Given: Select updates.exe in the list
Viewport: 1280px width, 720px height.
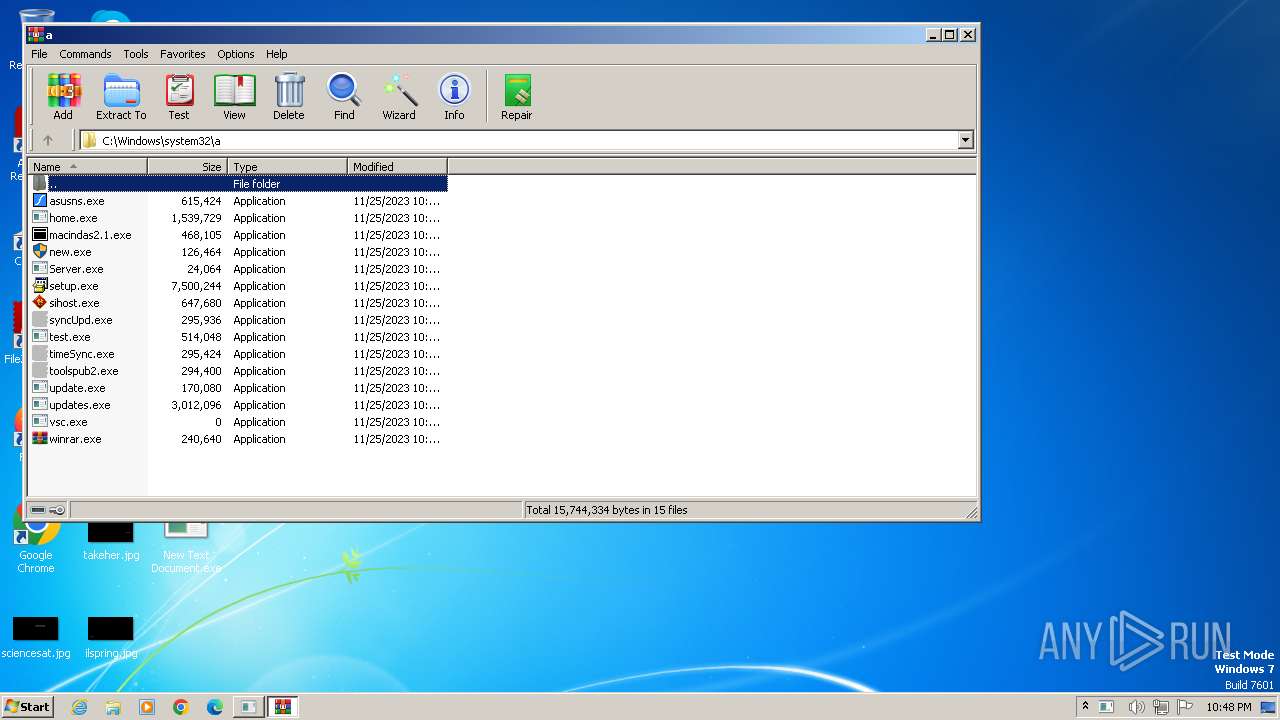Looking at the screenshot, I should coord(79,405).
